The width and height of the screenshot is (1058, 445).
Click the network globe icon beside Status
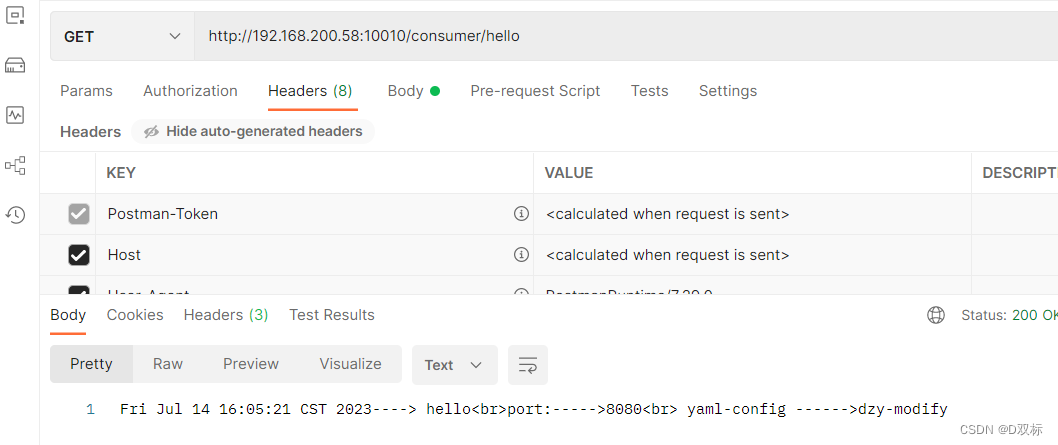[936, 315]
